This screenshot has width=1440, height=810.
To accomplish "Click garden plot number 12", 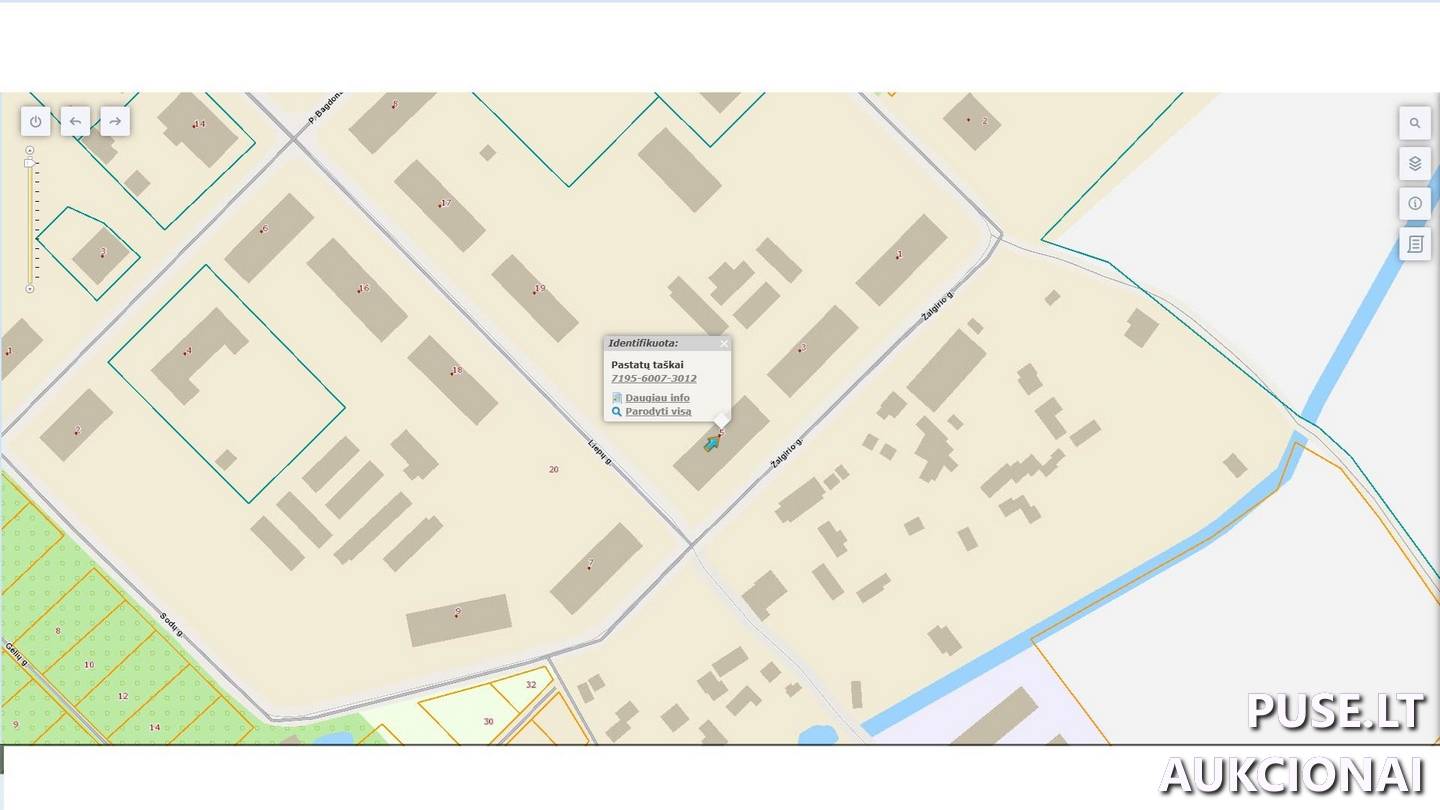I will 123,696.
